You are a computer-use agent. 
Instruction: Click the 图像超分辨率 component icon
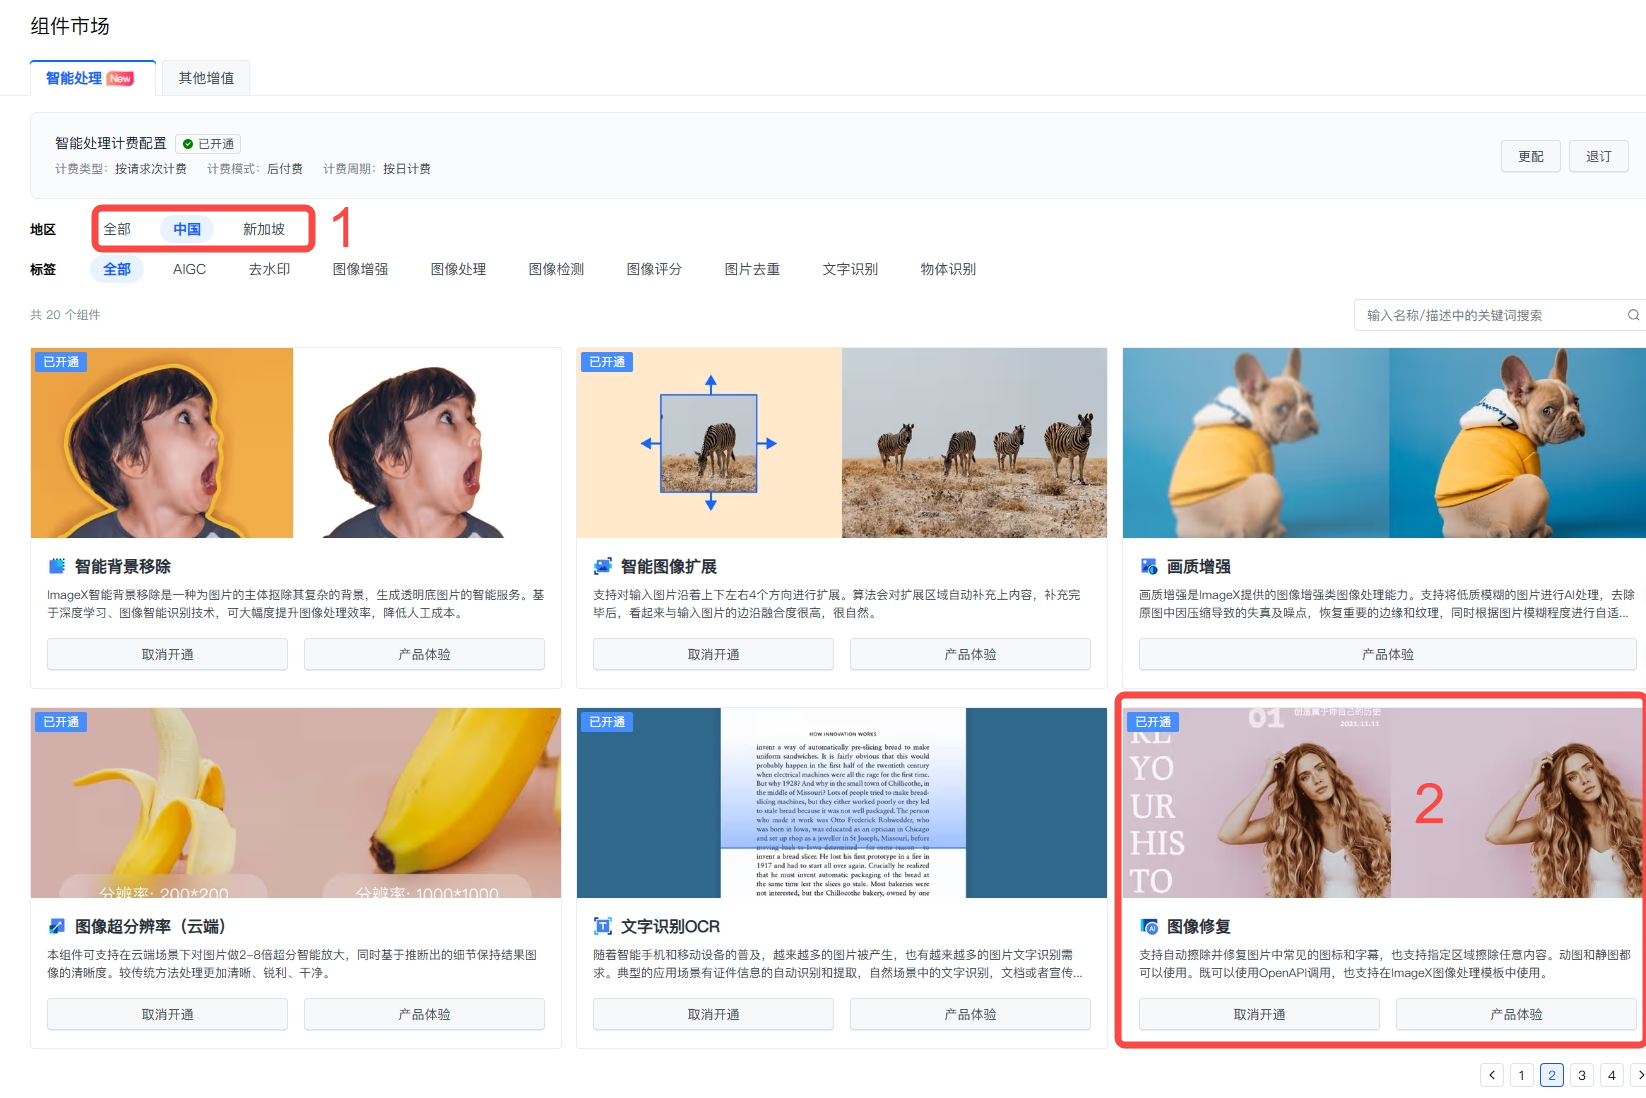57,926
